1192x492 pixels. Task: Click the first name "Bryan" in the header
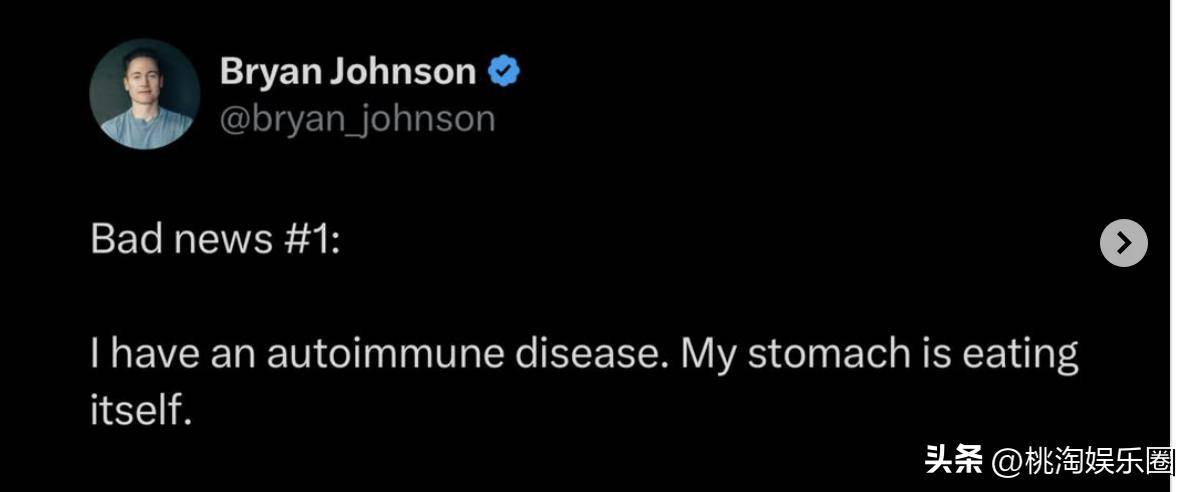272,72
